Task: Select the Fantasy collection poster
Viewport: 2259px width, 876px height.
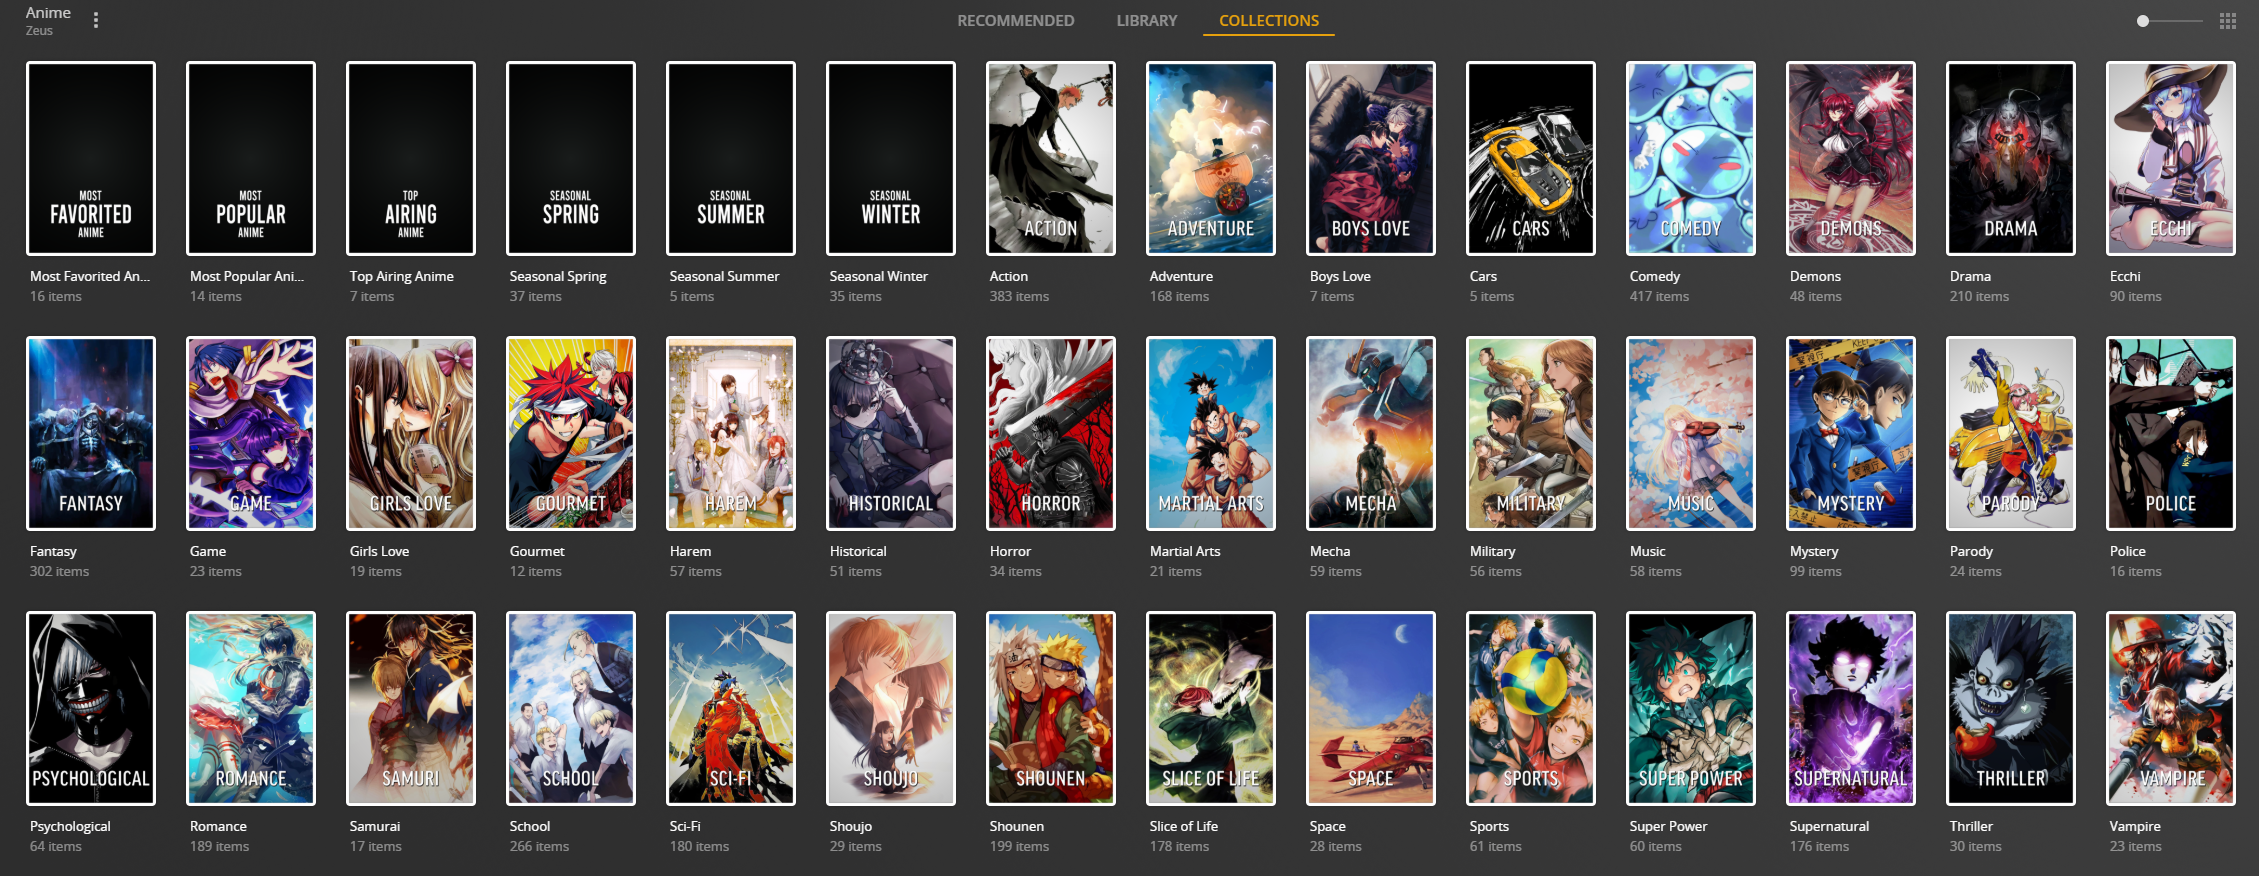Action: point(91,433)
